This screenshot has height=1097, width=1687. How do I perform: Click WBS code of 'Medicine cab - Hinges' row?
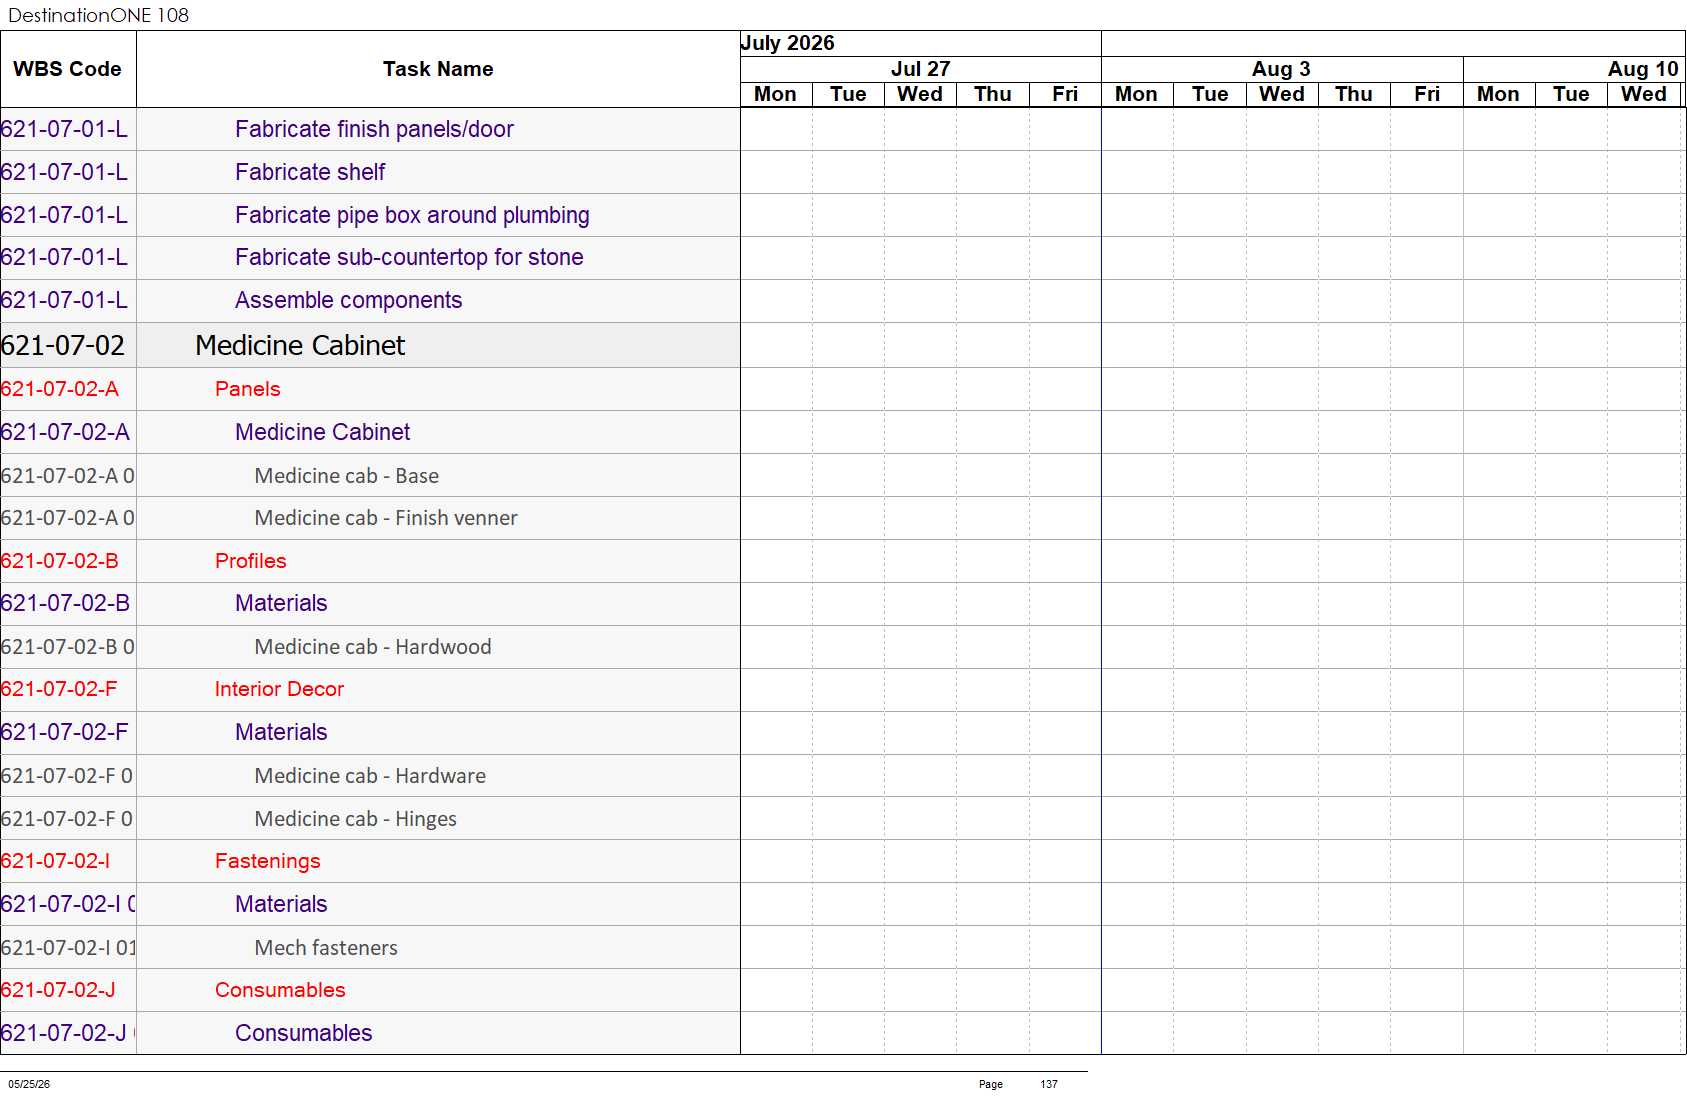pos(67,819)
